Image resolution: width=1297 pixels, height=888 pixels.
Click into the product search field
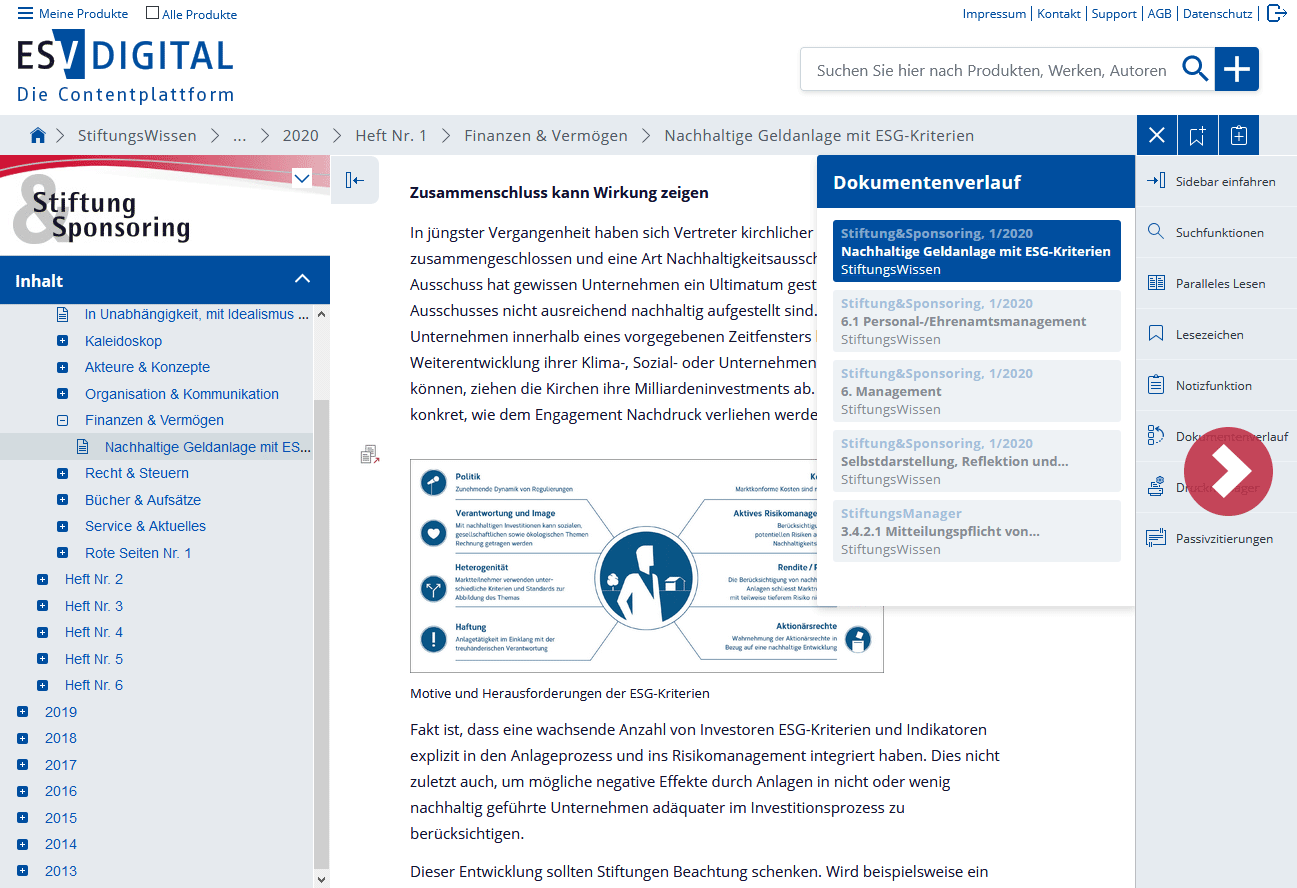(x=990, y=70)
